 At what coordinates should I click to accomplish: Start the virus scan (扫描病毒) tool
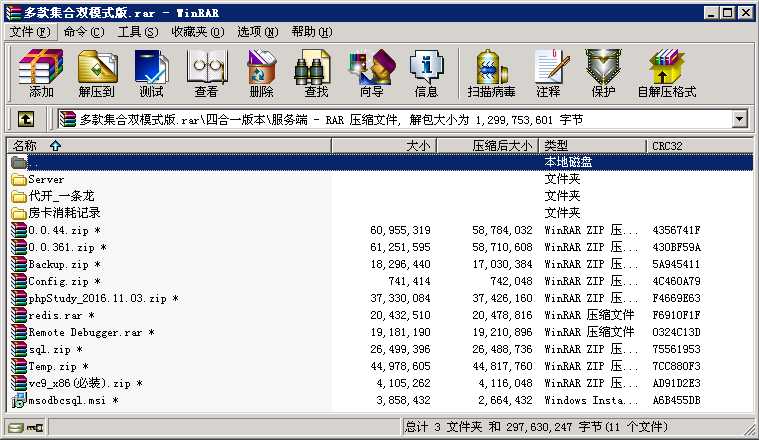(491, 73)
